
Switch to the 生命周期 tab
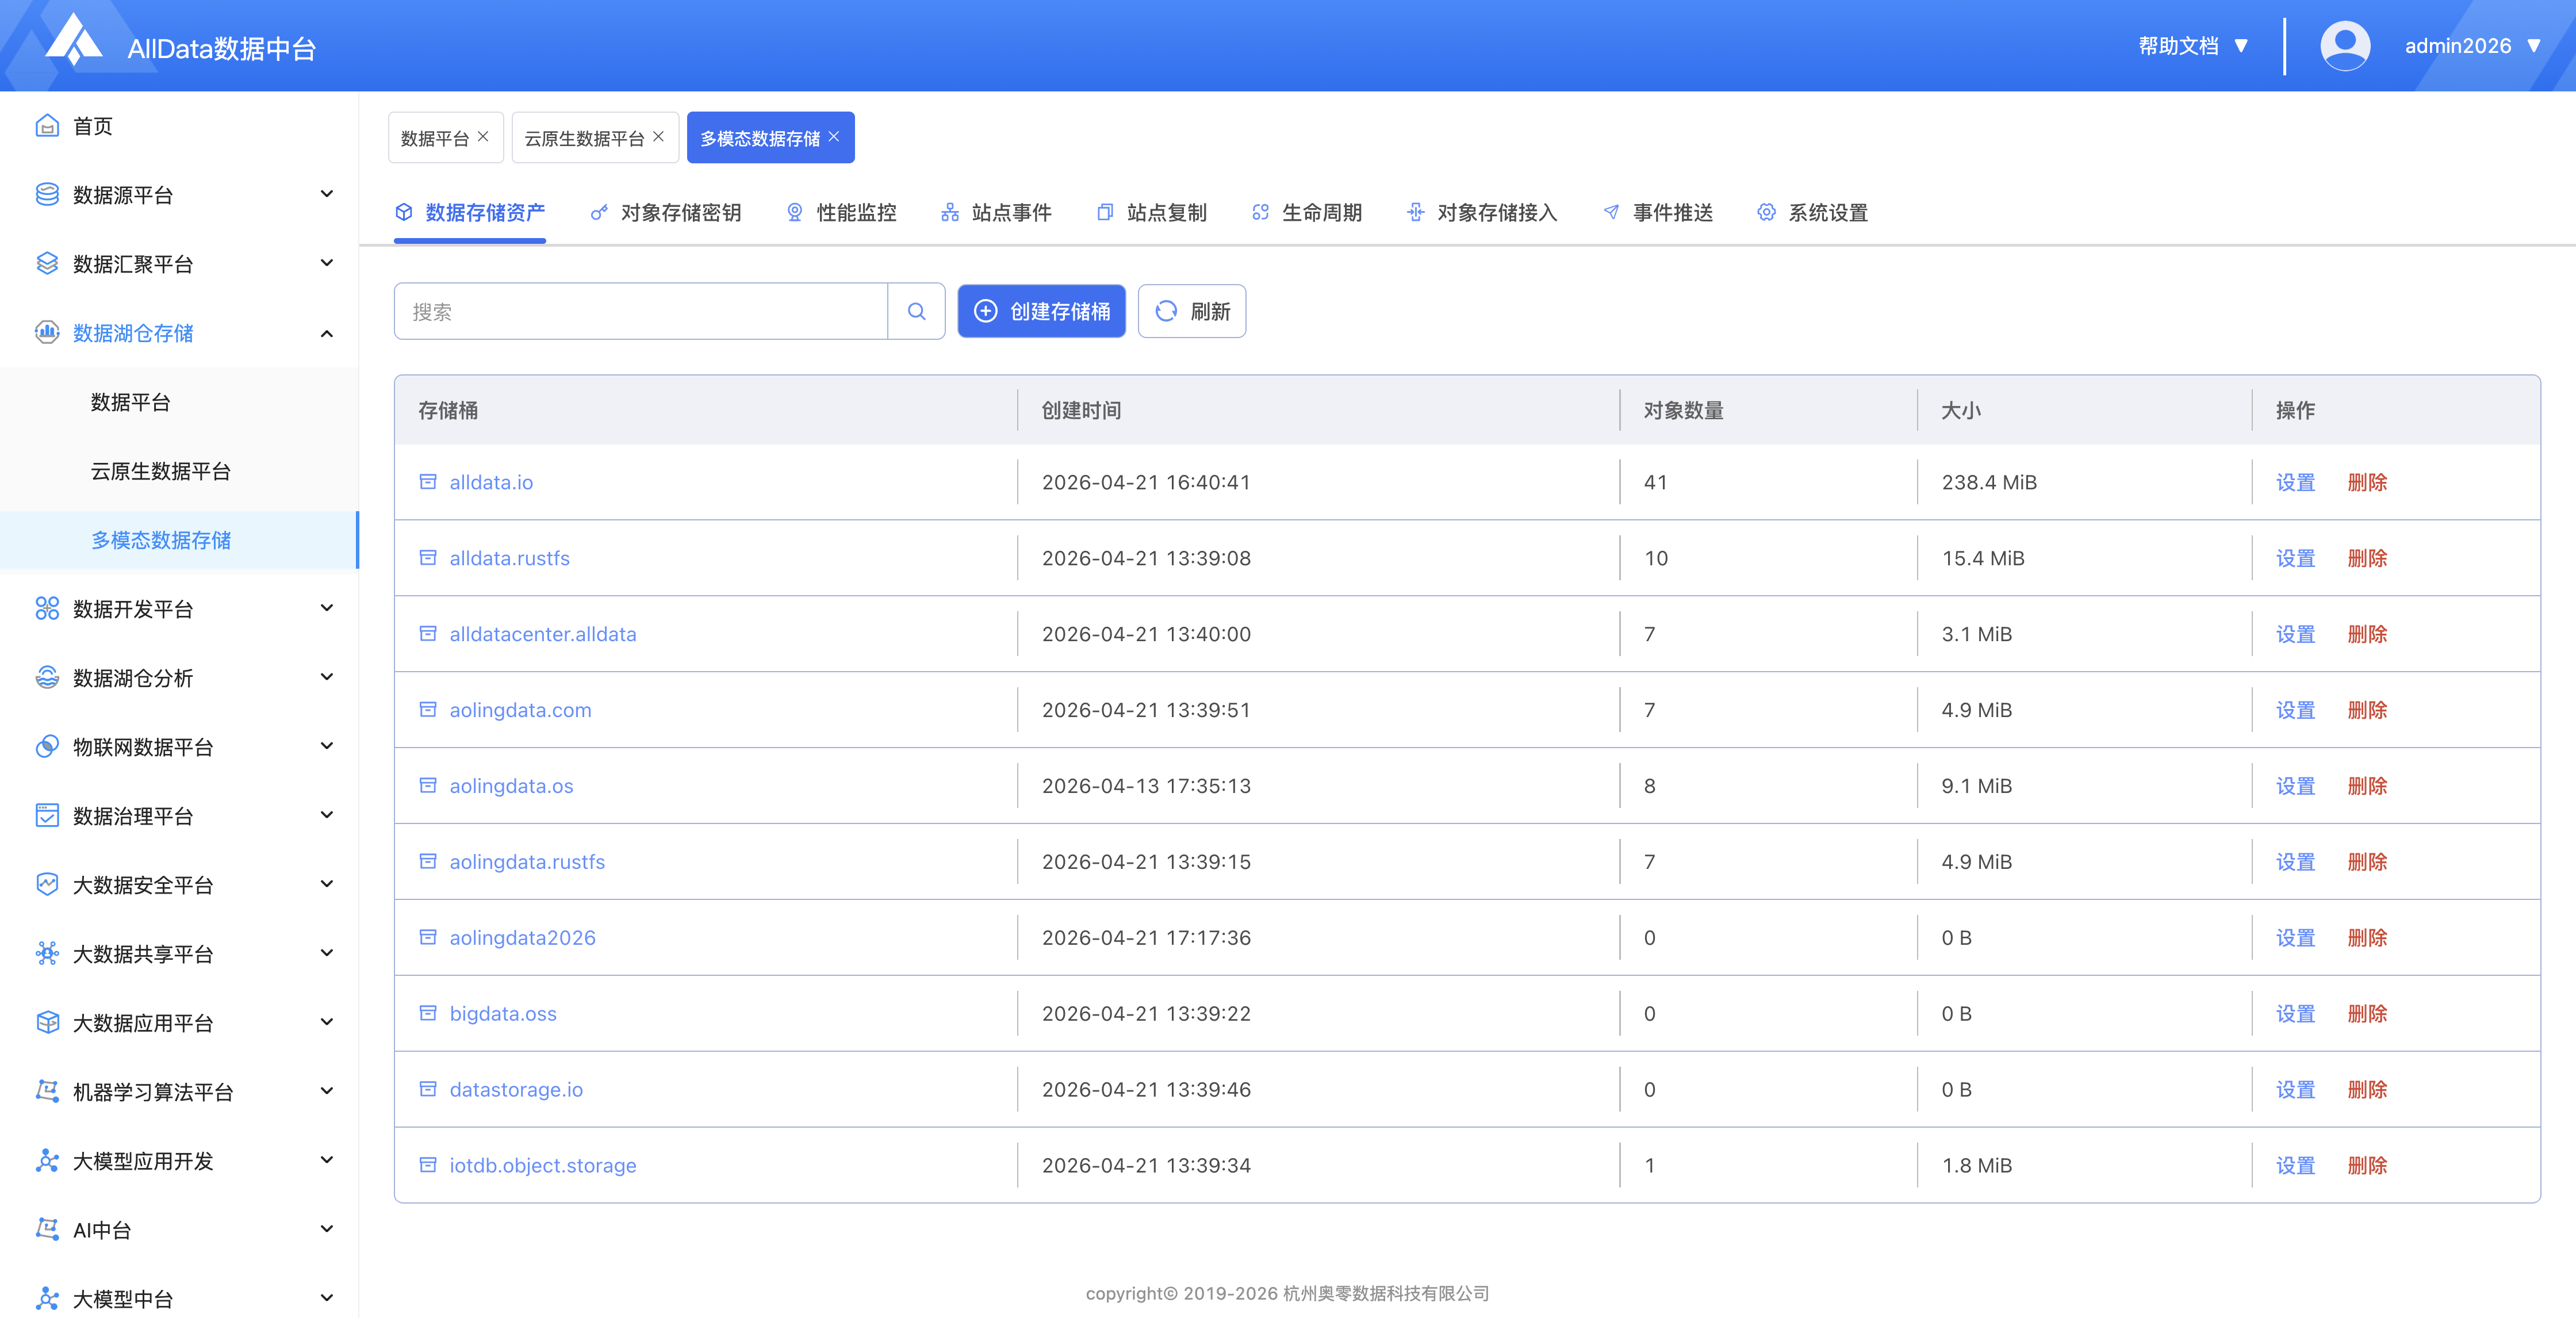point(1307,212)
